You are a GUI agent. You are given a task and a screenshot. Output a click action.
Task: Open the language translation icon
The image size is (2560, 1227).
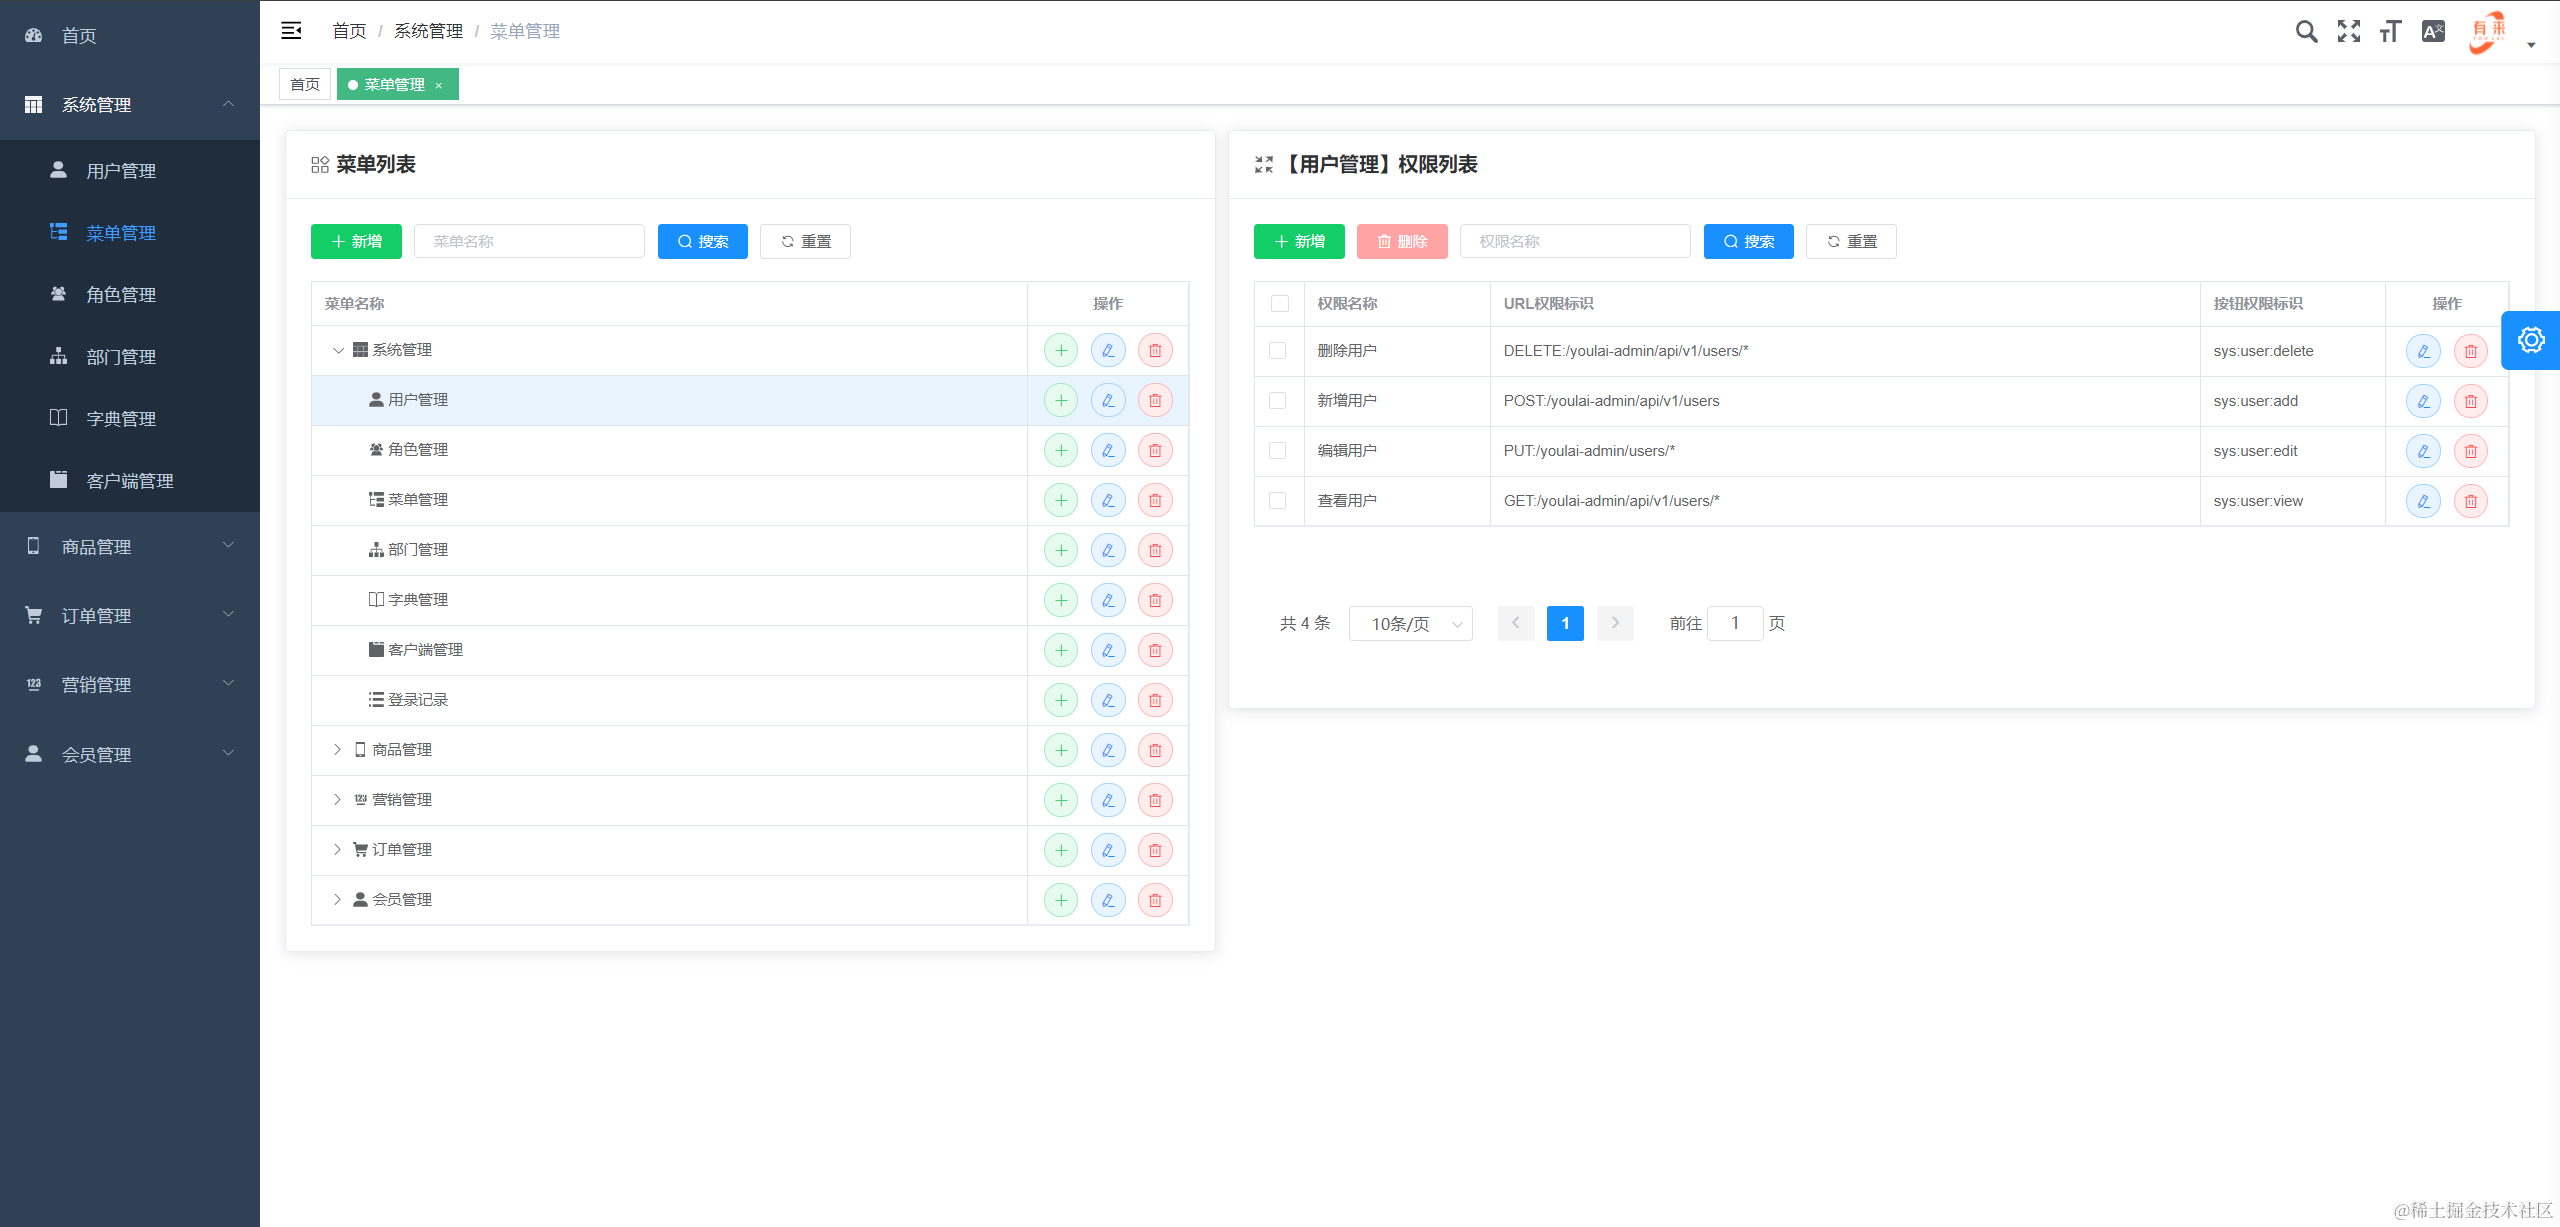tap(2433, 32)
